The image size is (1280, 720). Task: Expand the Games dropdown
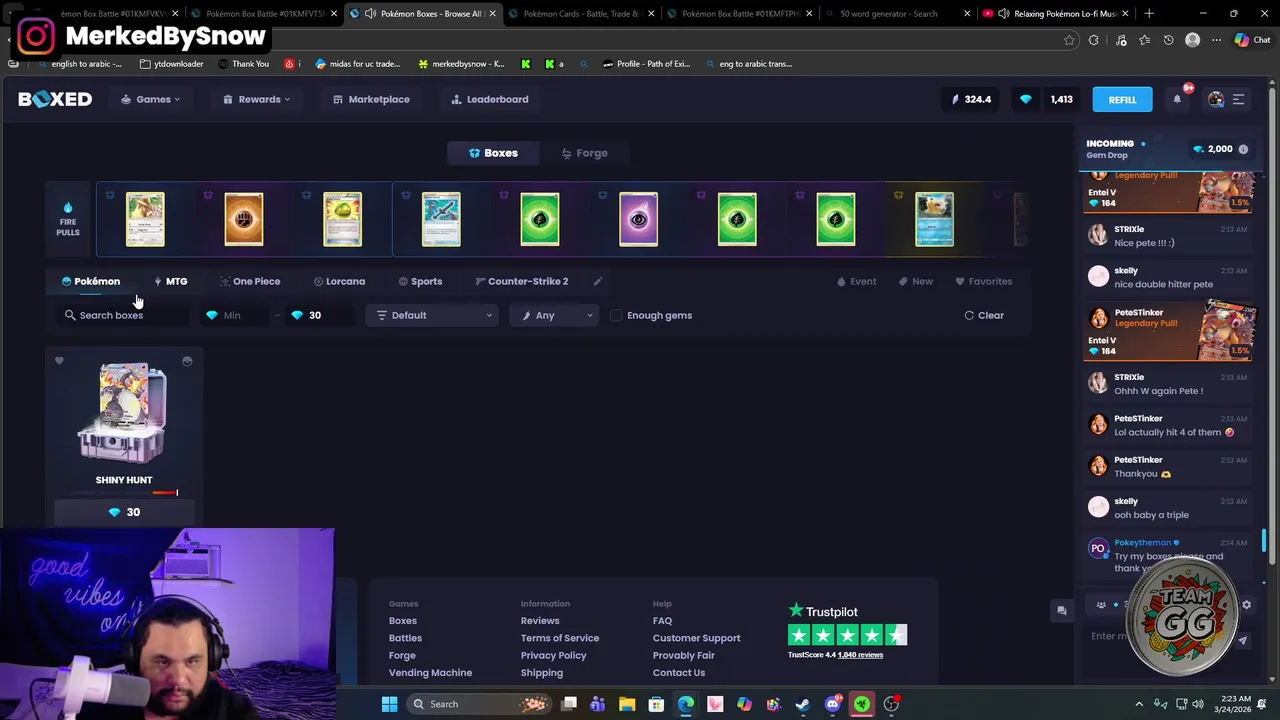click(x=151, y=99)
